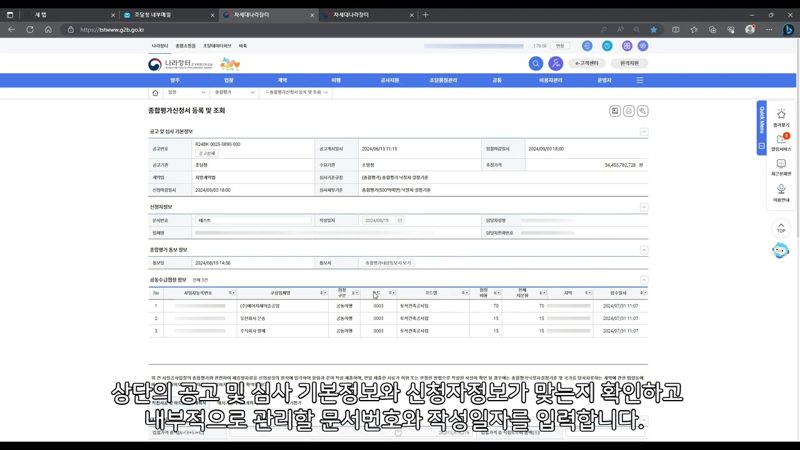Click the browser refresh icon
Screen dimensions: 800x450
tap(30, 30)
